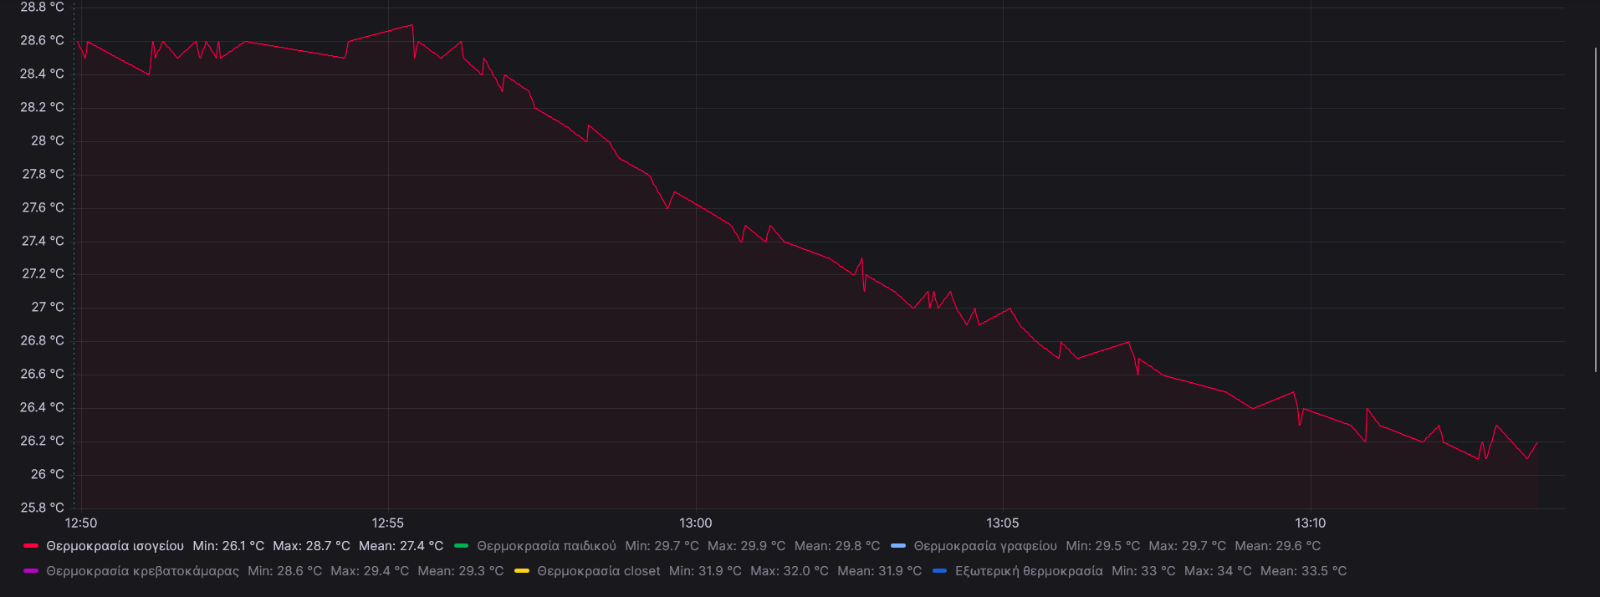Image resolution: width=1600 pixels, height=597 pixels.
Task: Click the 25.8 °C y-axis label
Action: (42, 507)
